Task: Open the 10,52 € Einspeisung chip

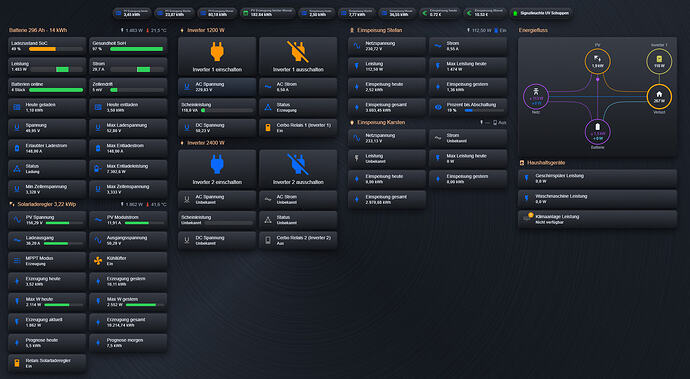Action: click(484, 13)
